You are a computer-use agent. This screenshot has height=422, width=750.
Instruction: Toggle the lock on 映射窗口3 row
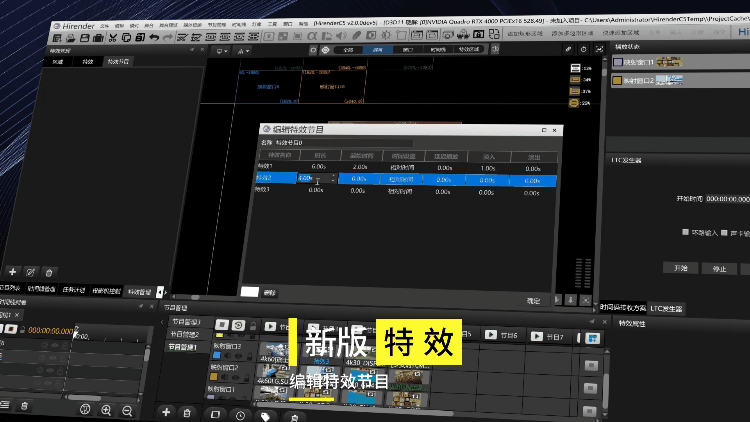coord(249,356)
